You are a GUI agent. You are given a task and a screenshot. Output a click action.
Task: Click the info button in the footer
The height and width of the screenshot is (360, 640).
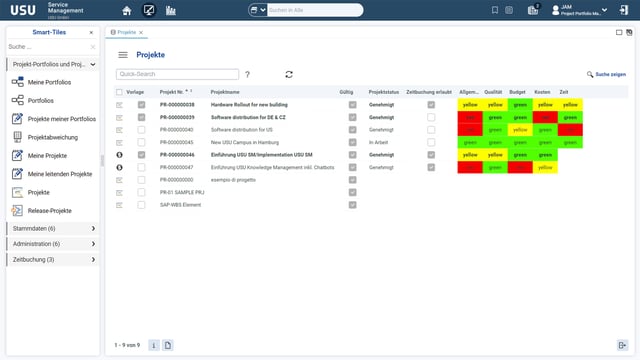154,345
